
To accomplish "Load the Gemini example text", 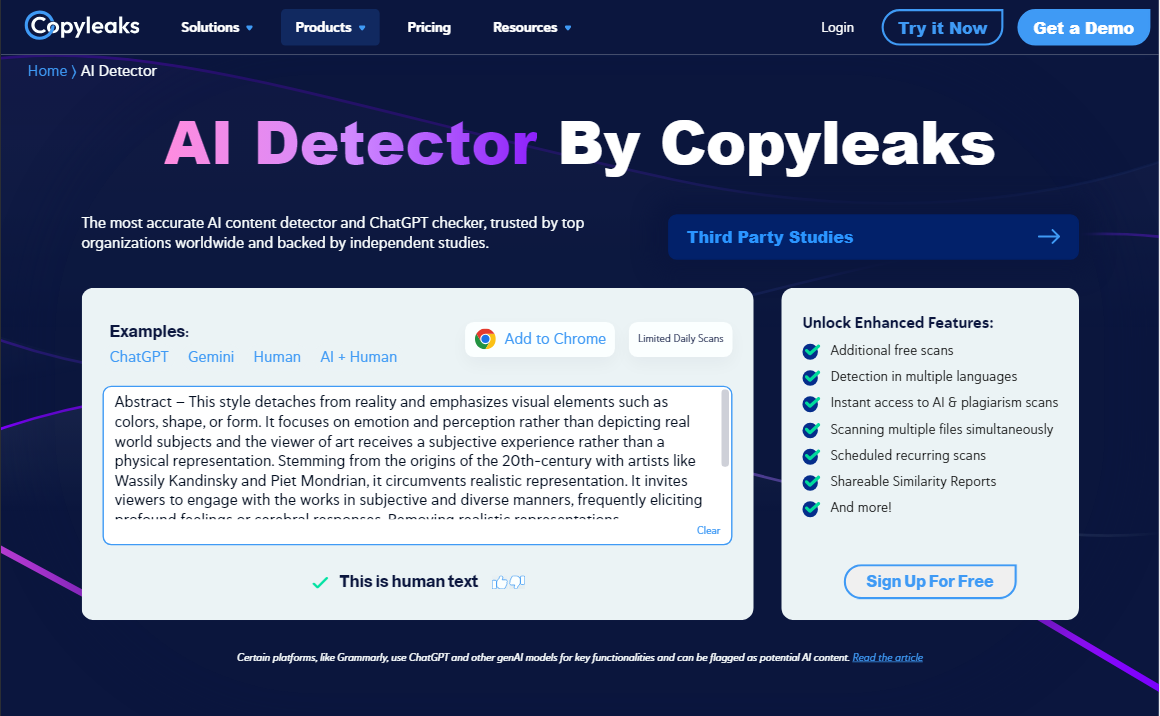I will coord(211,357).
